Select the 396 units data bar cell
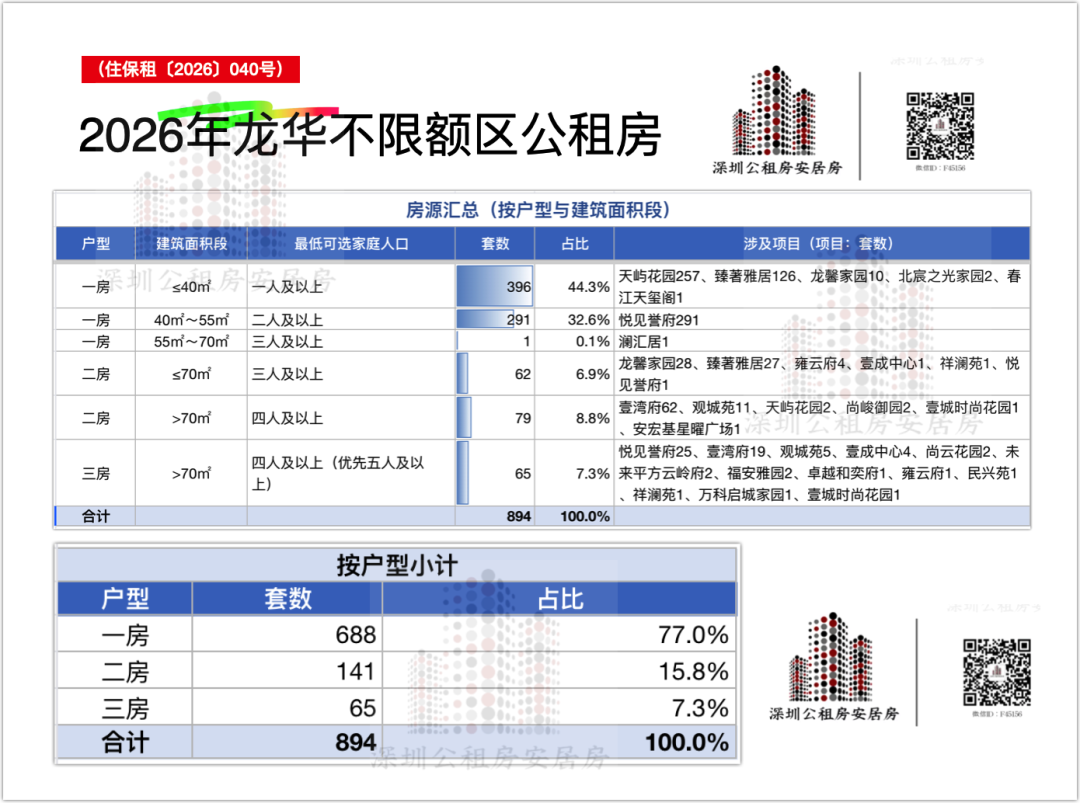This screenshot has width=1080, height=803. pyautogui.click(x=495, y=286)
